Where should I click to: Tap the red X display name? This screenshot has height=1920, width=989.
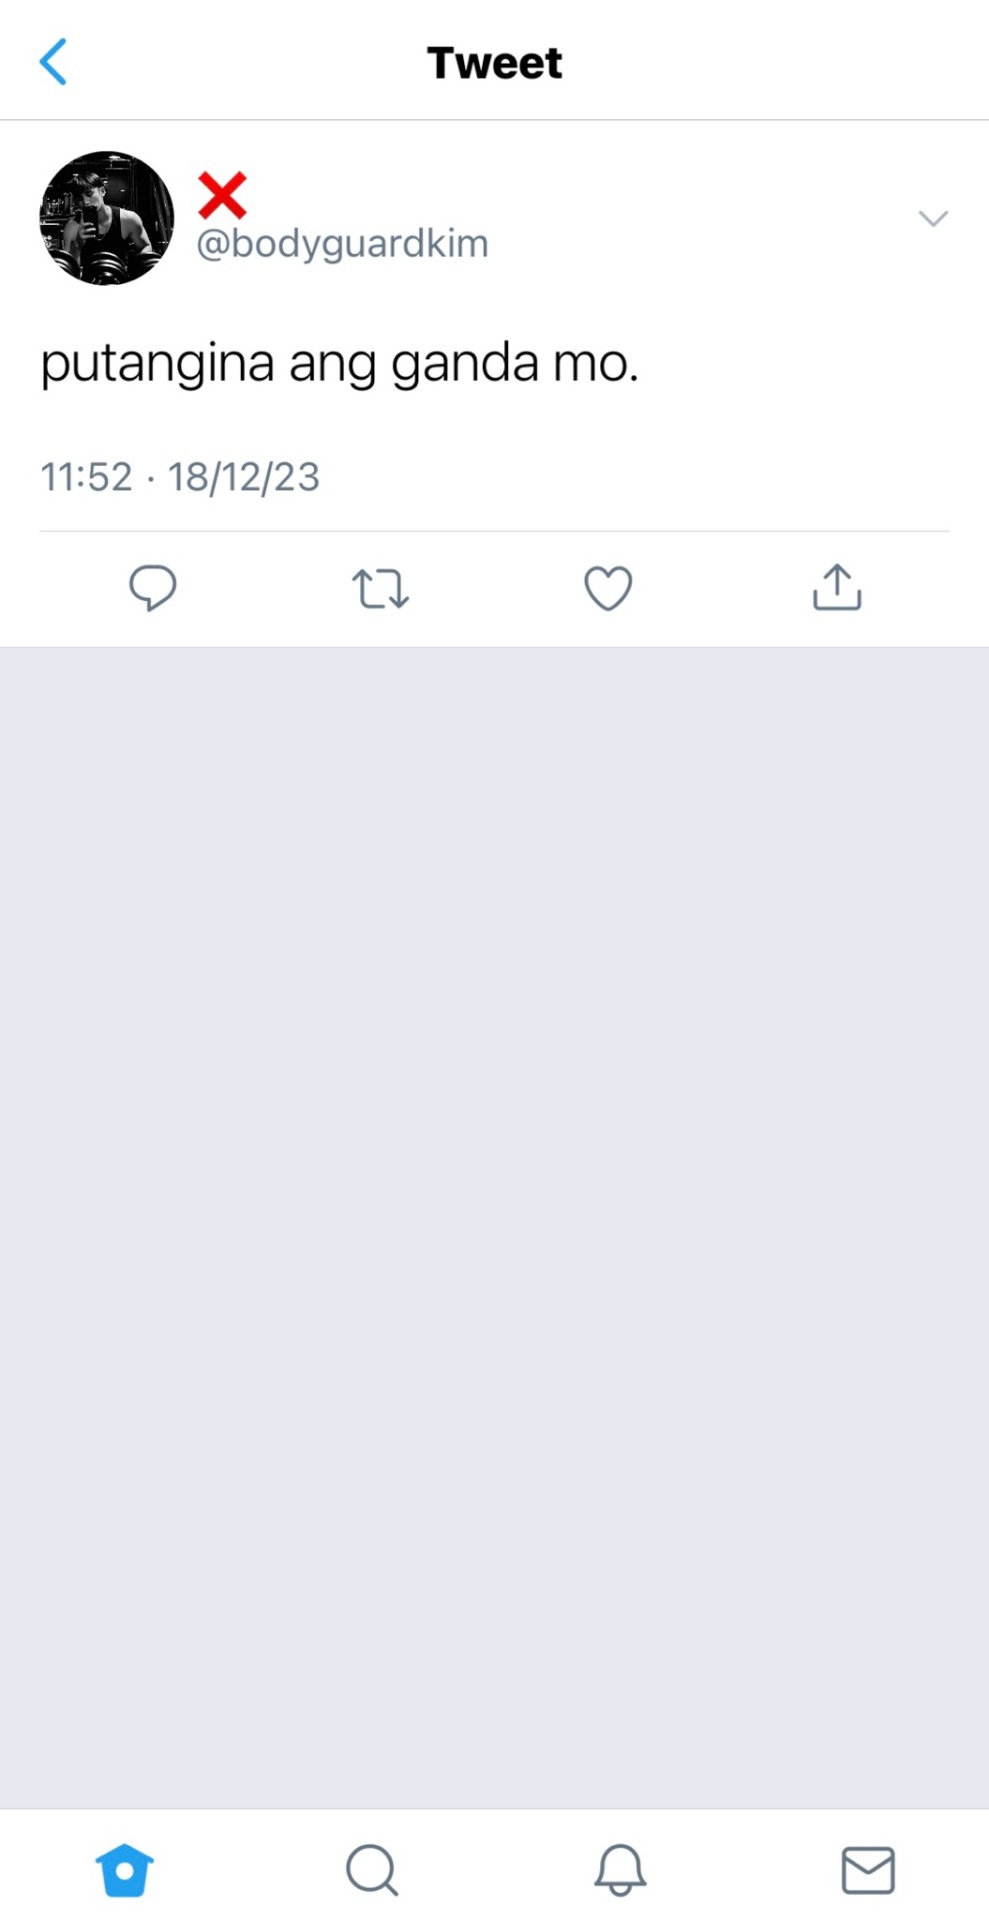click(x=222, y=195)
